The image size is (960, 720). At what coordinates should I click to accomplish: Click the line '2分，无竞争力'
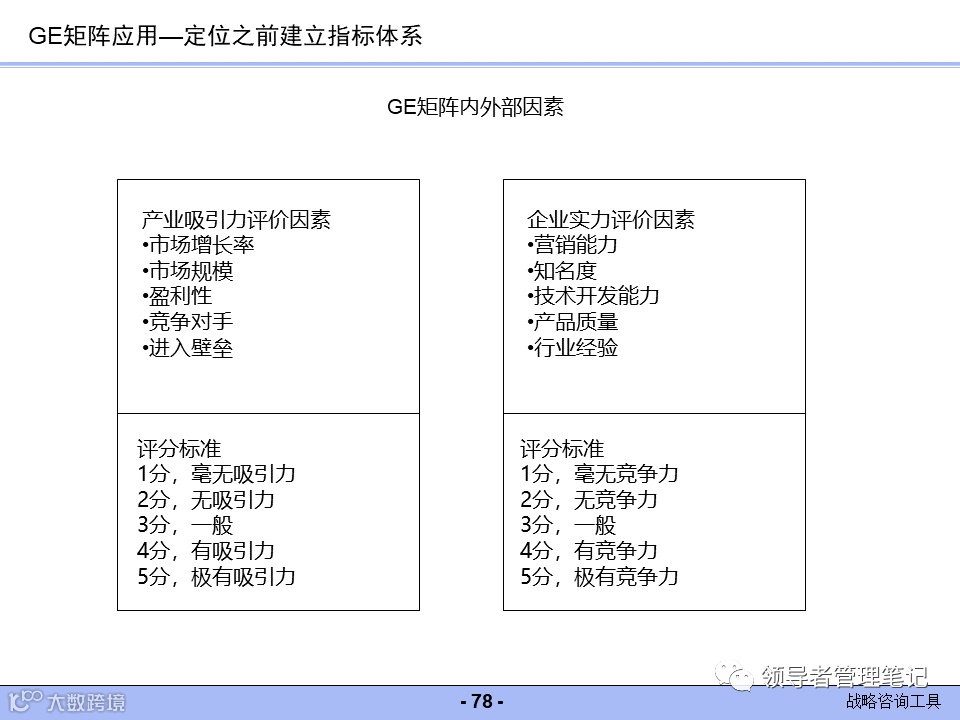(x=589, y=500)
